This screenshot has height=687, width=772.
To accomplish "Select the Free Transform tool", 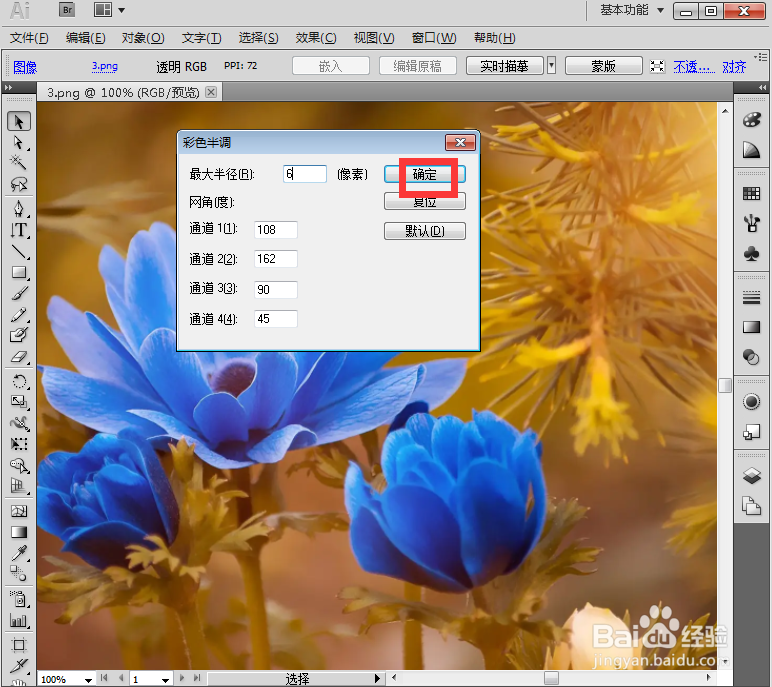I will point(19,444).
